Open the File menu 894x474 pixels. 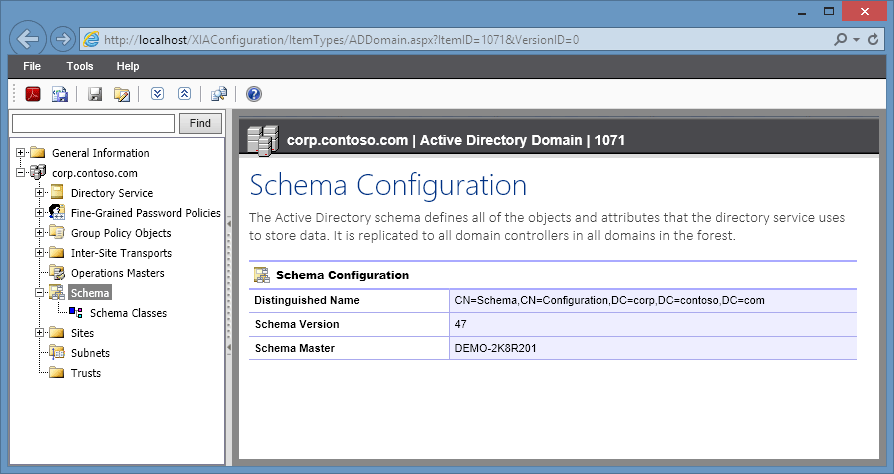point(32,66)
